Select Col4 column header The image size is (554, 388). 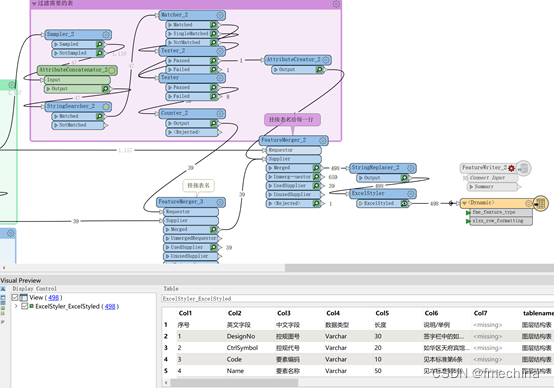click(333, 313)
